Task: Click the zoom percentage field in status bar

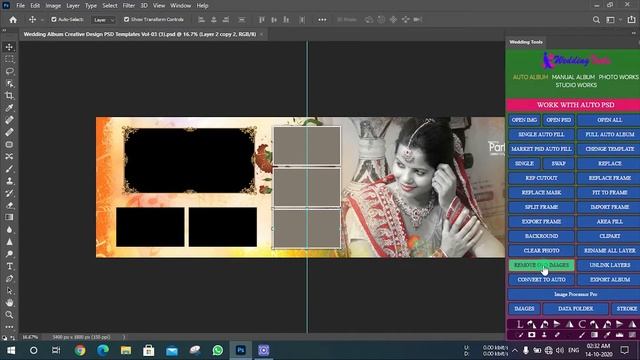Action: coord(30,337)
